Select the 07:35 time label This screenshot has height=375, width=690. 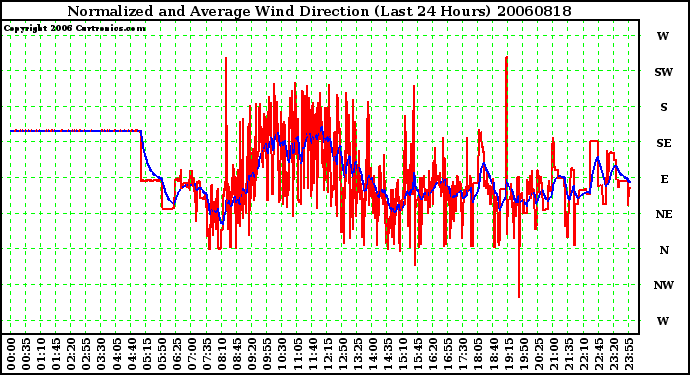click(207, 354)
